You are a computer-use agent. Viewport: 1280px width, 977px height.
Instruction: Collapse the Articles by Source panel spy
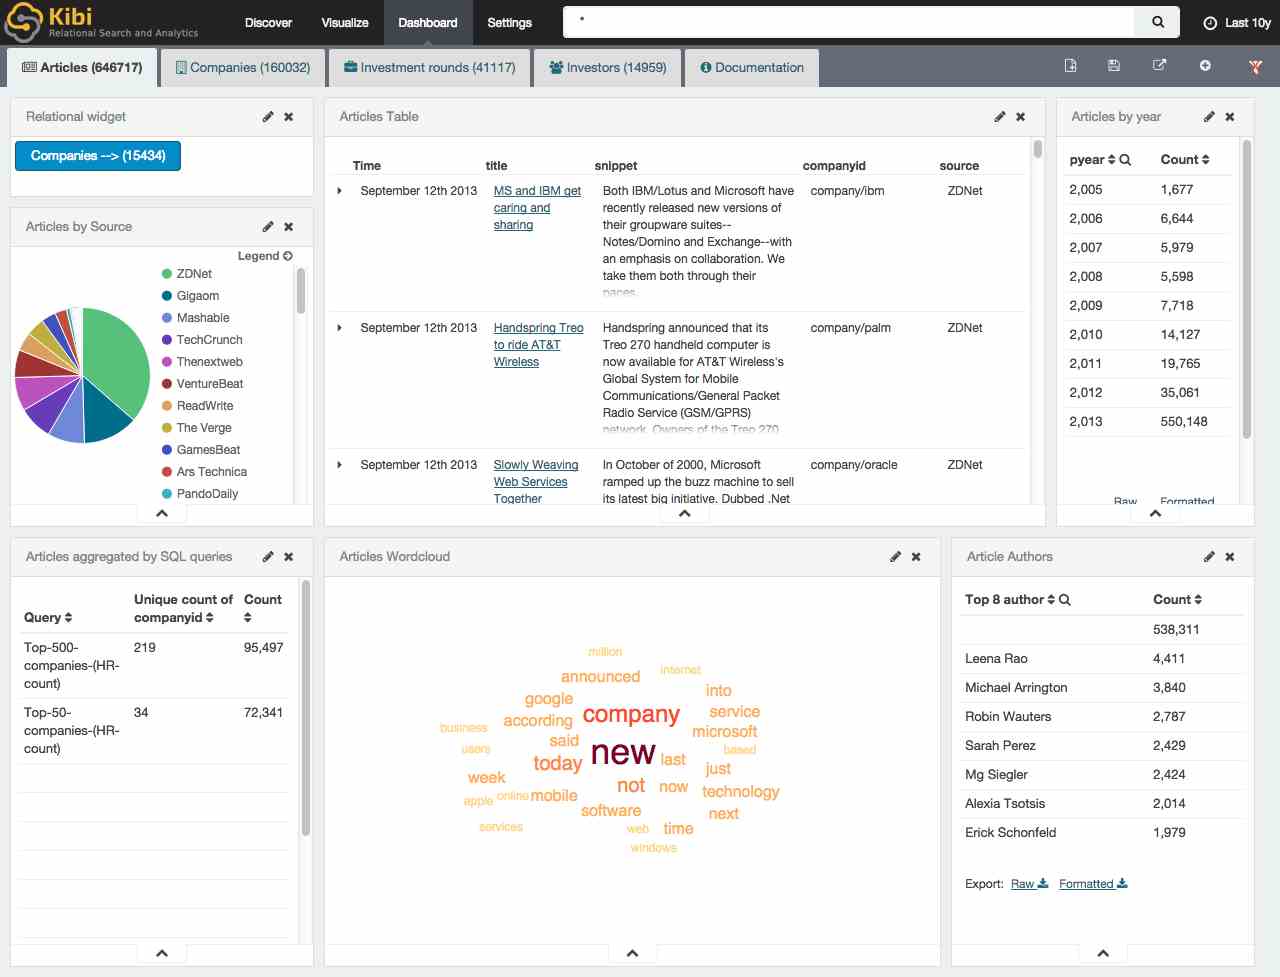click(162, 513)
